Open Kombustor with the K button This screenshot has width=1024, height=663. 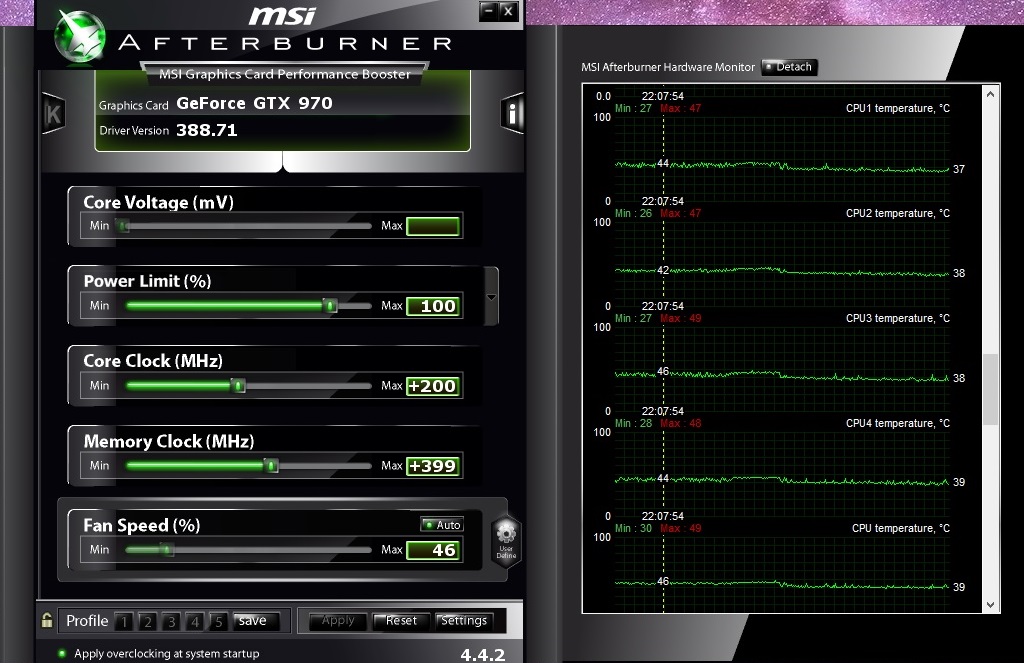point(54,114)
